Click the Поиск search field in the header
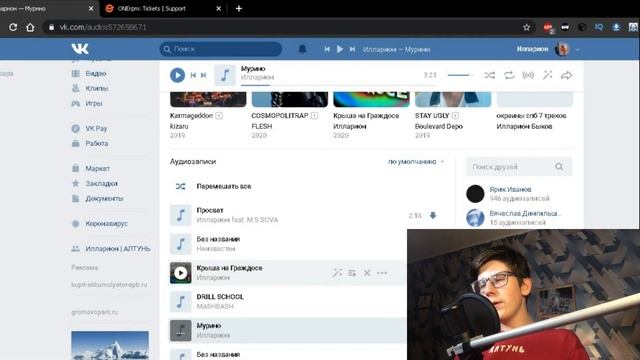Screen dimensions: 640x360 point(221,49)
